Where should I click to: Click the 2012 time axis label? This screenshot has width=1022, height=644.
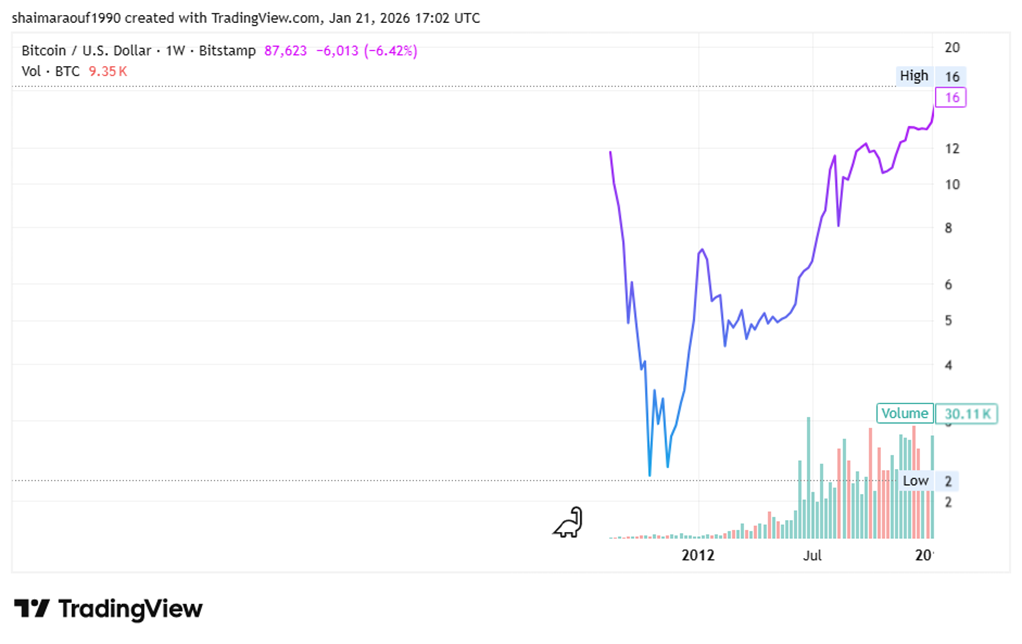tap(697, 554)
